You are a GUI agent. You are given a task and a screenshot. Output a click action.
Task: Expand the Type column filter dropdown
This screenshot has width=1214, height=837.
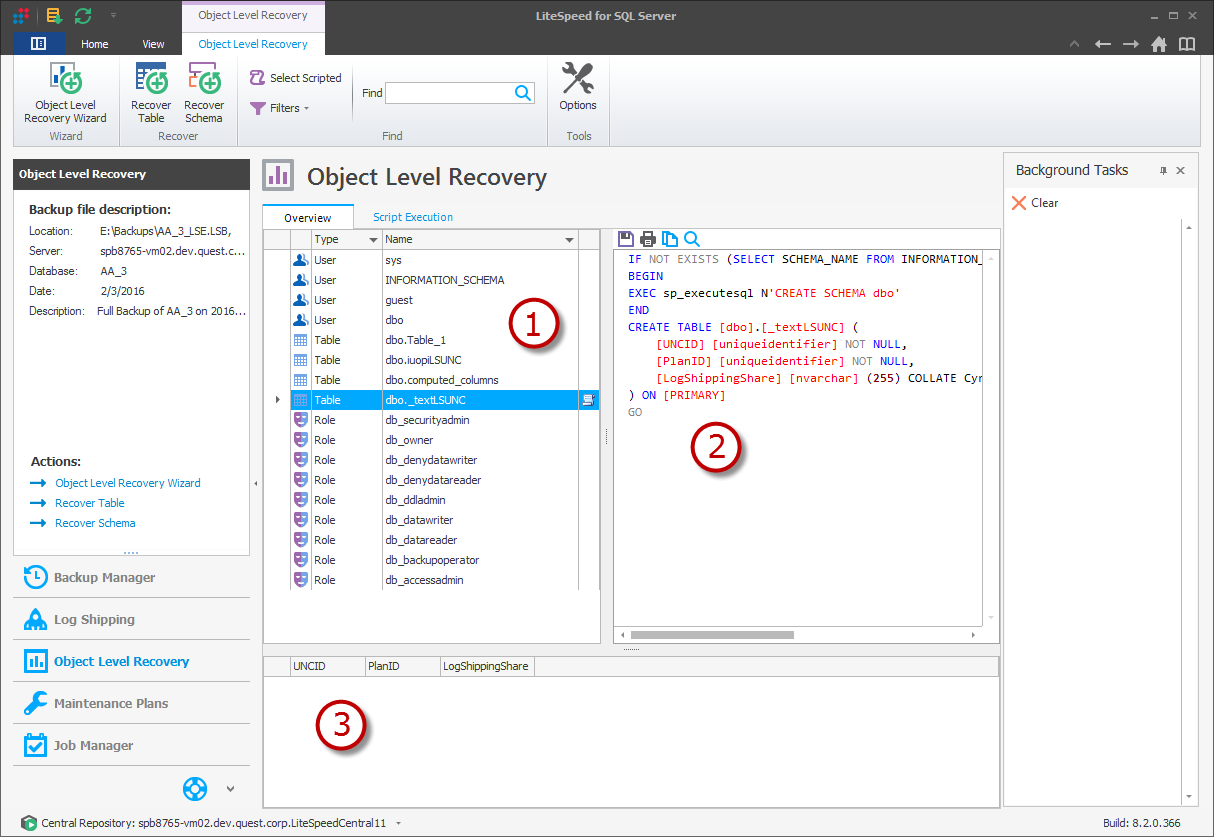click(374, 240)
